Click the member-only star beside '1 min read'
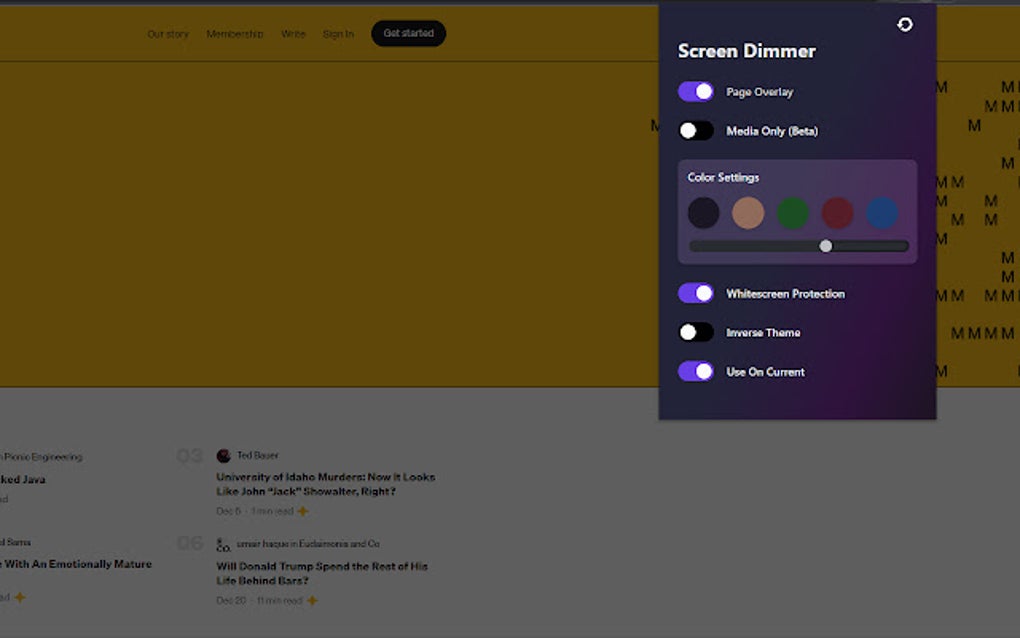This screenshot has height=638, width=1020. (301, 511)
